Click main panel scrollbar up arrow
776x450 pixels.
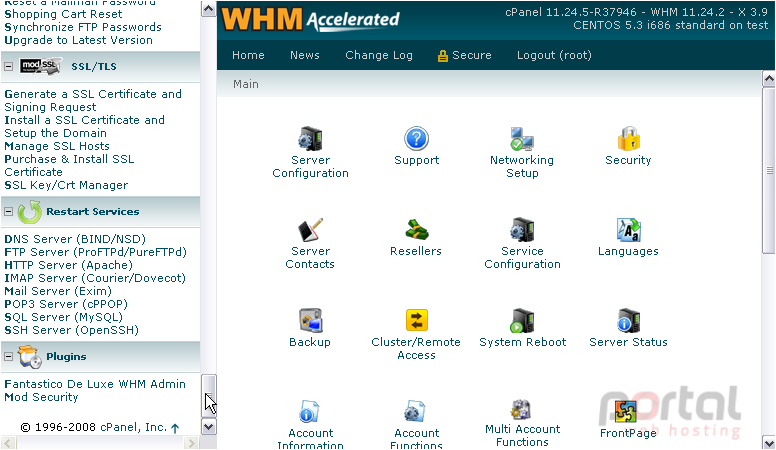click(769, 79)
